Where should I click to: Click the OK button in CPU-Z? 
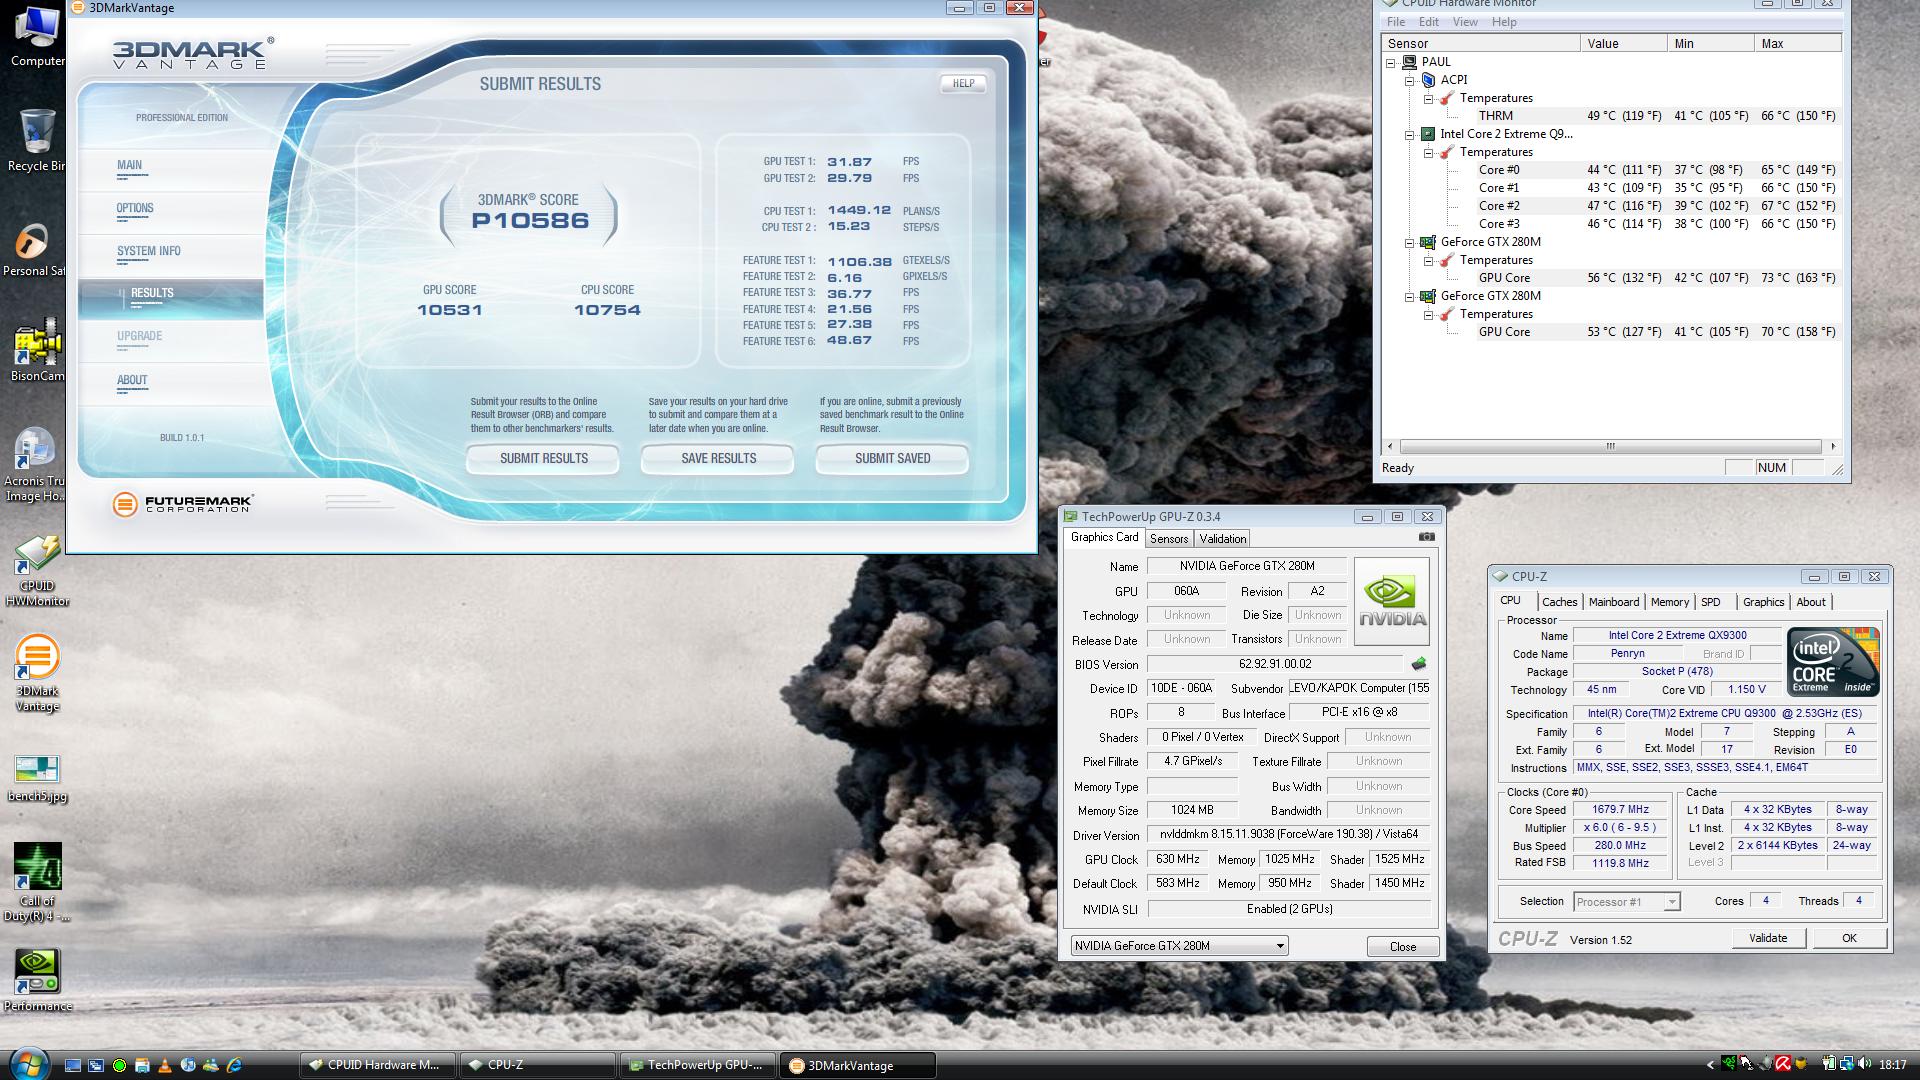1849,938
